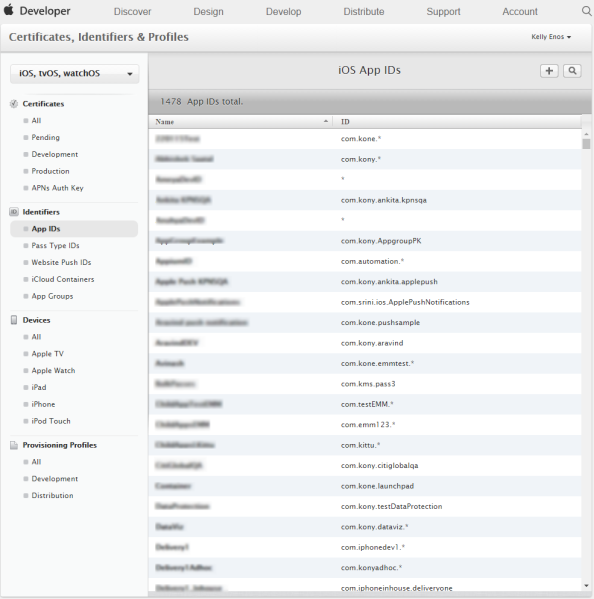Click the Apple logo icon
This screenshot has height=599, width=594.
tap(8, 10)
